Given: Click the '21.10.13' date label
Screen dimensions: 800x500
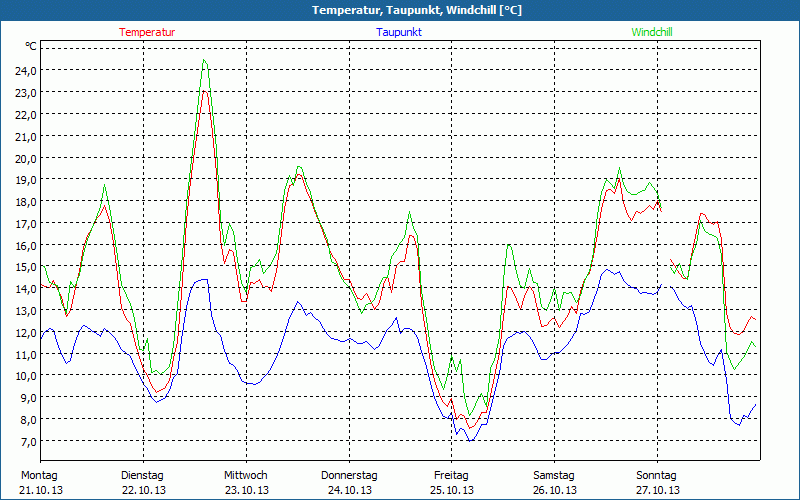Looking at the screenshot, I should 41,490.
